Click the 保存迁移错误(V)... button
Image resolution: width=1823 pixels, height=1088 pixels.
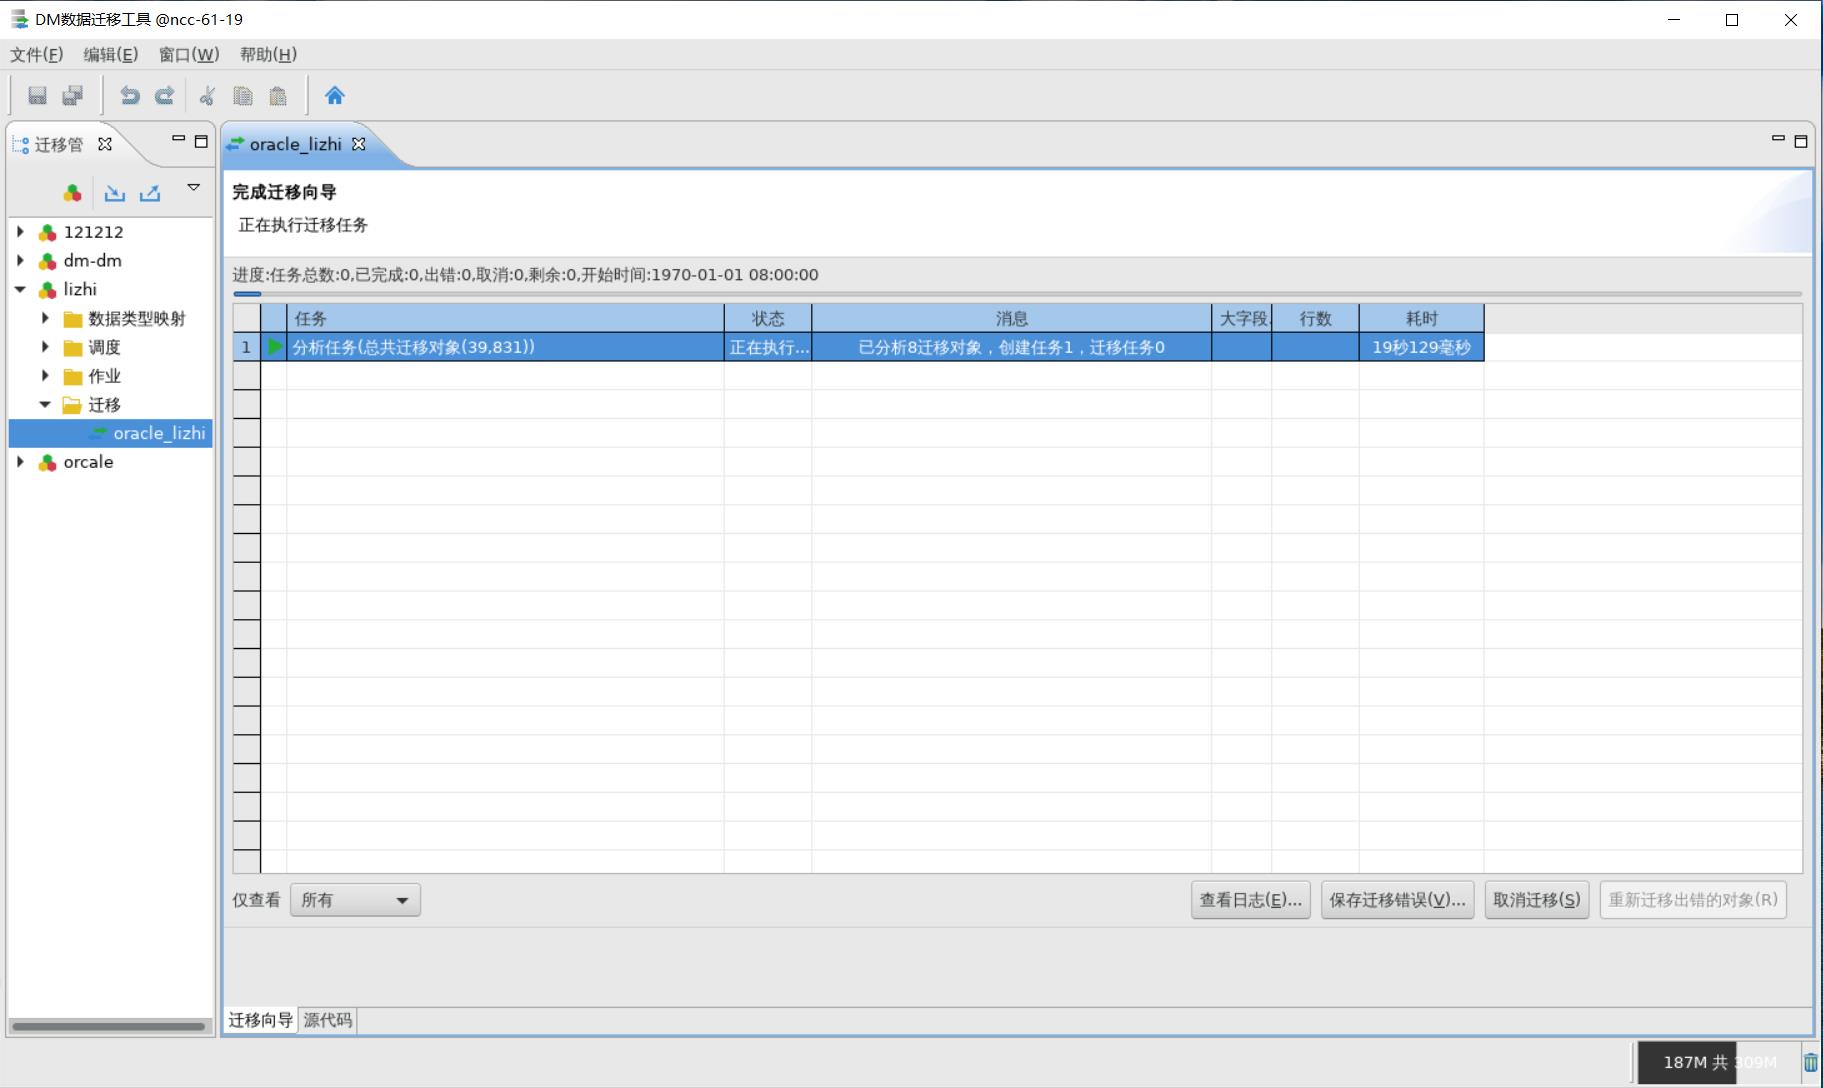click(1397, 900)
